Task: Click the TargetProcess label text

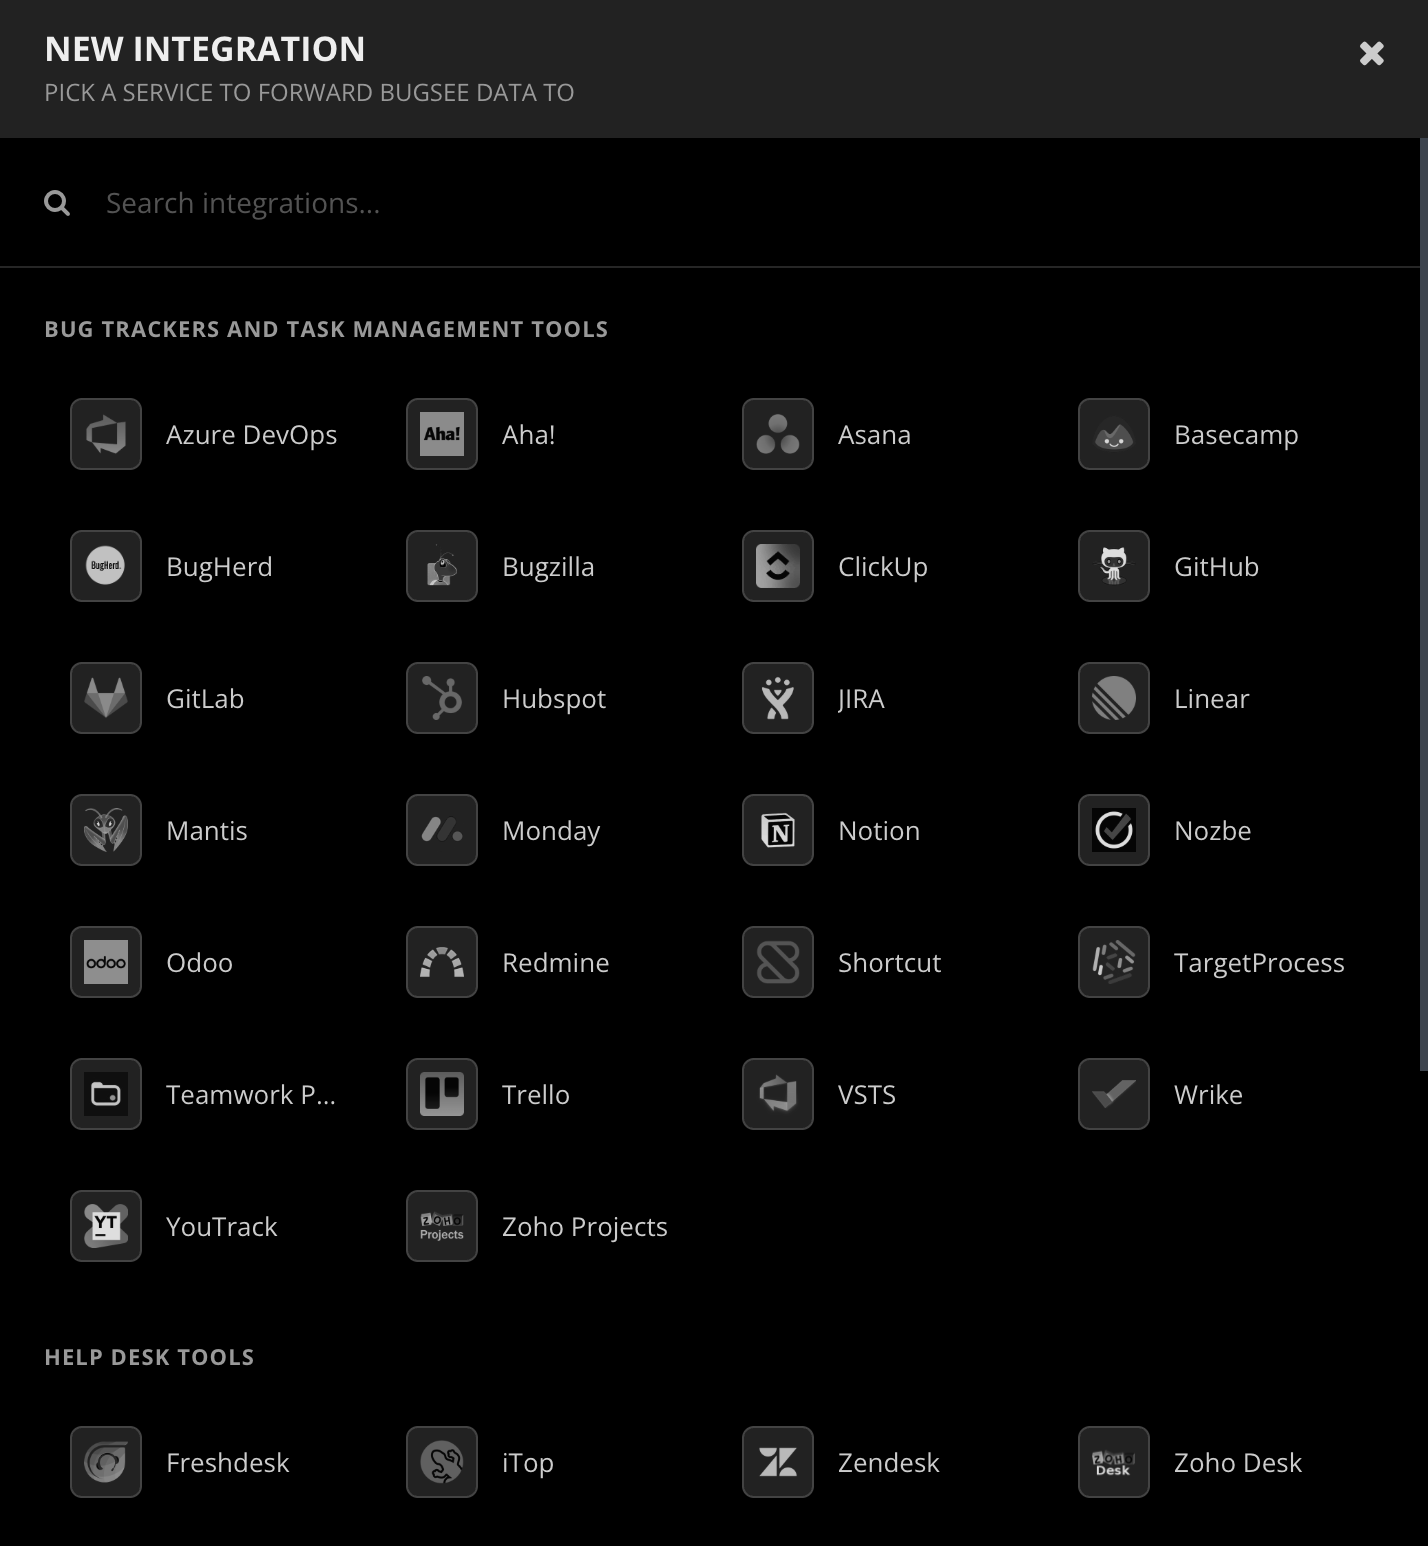Action: (x=1259, y=963)
